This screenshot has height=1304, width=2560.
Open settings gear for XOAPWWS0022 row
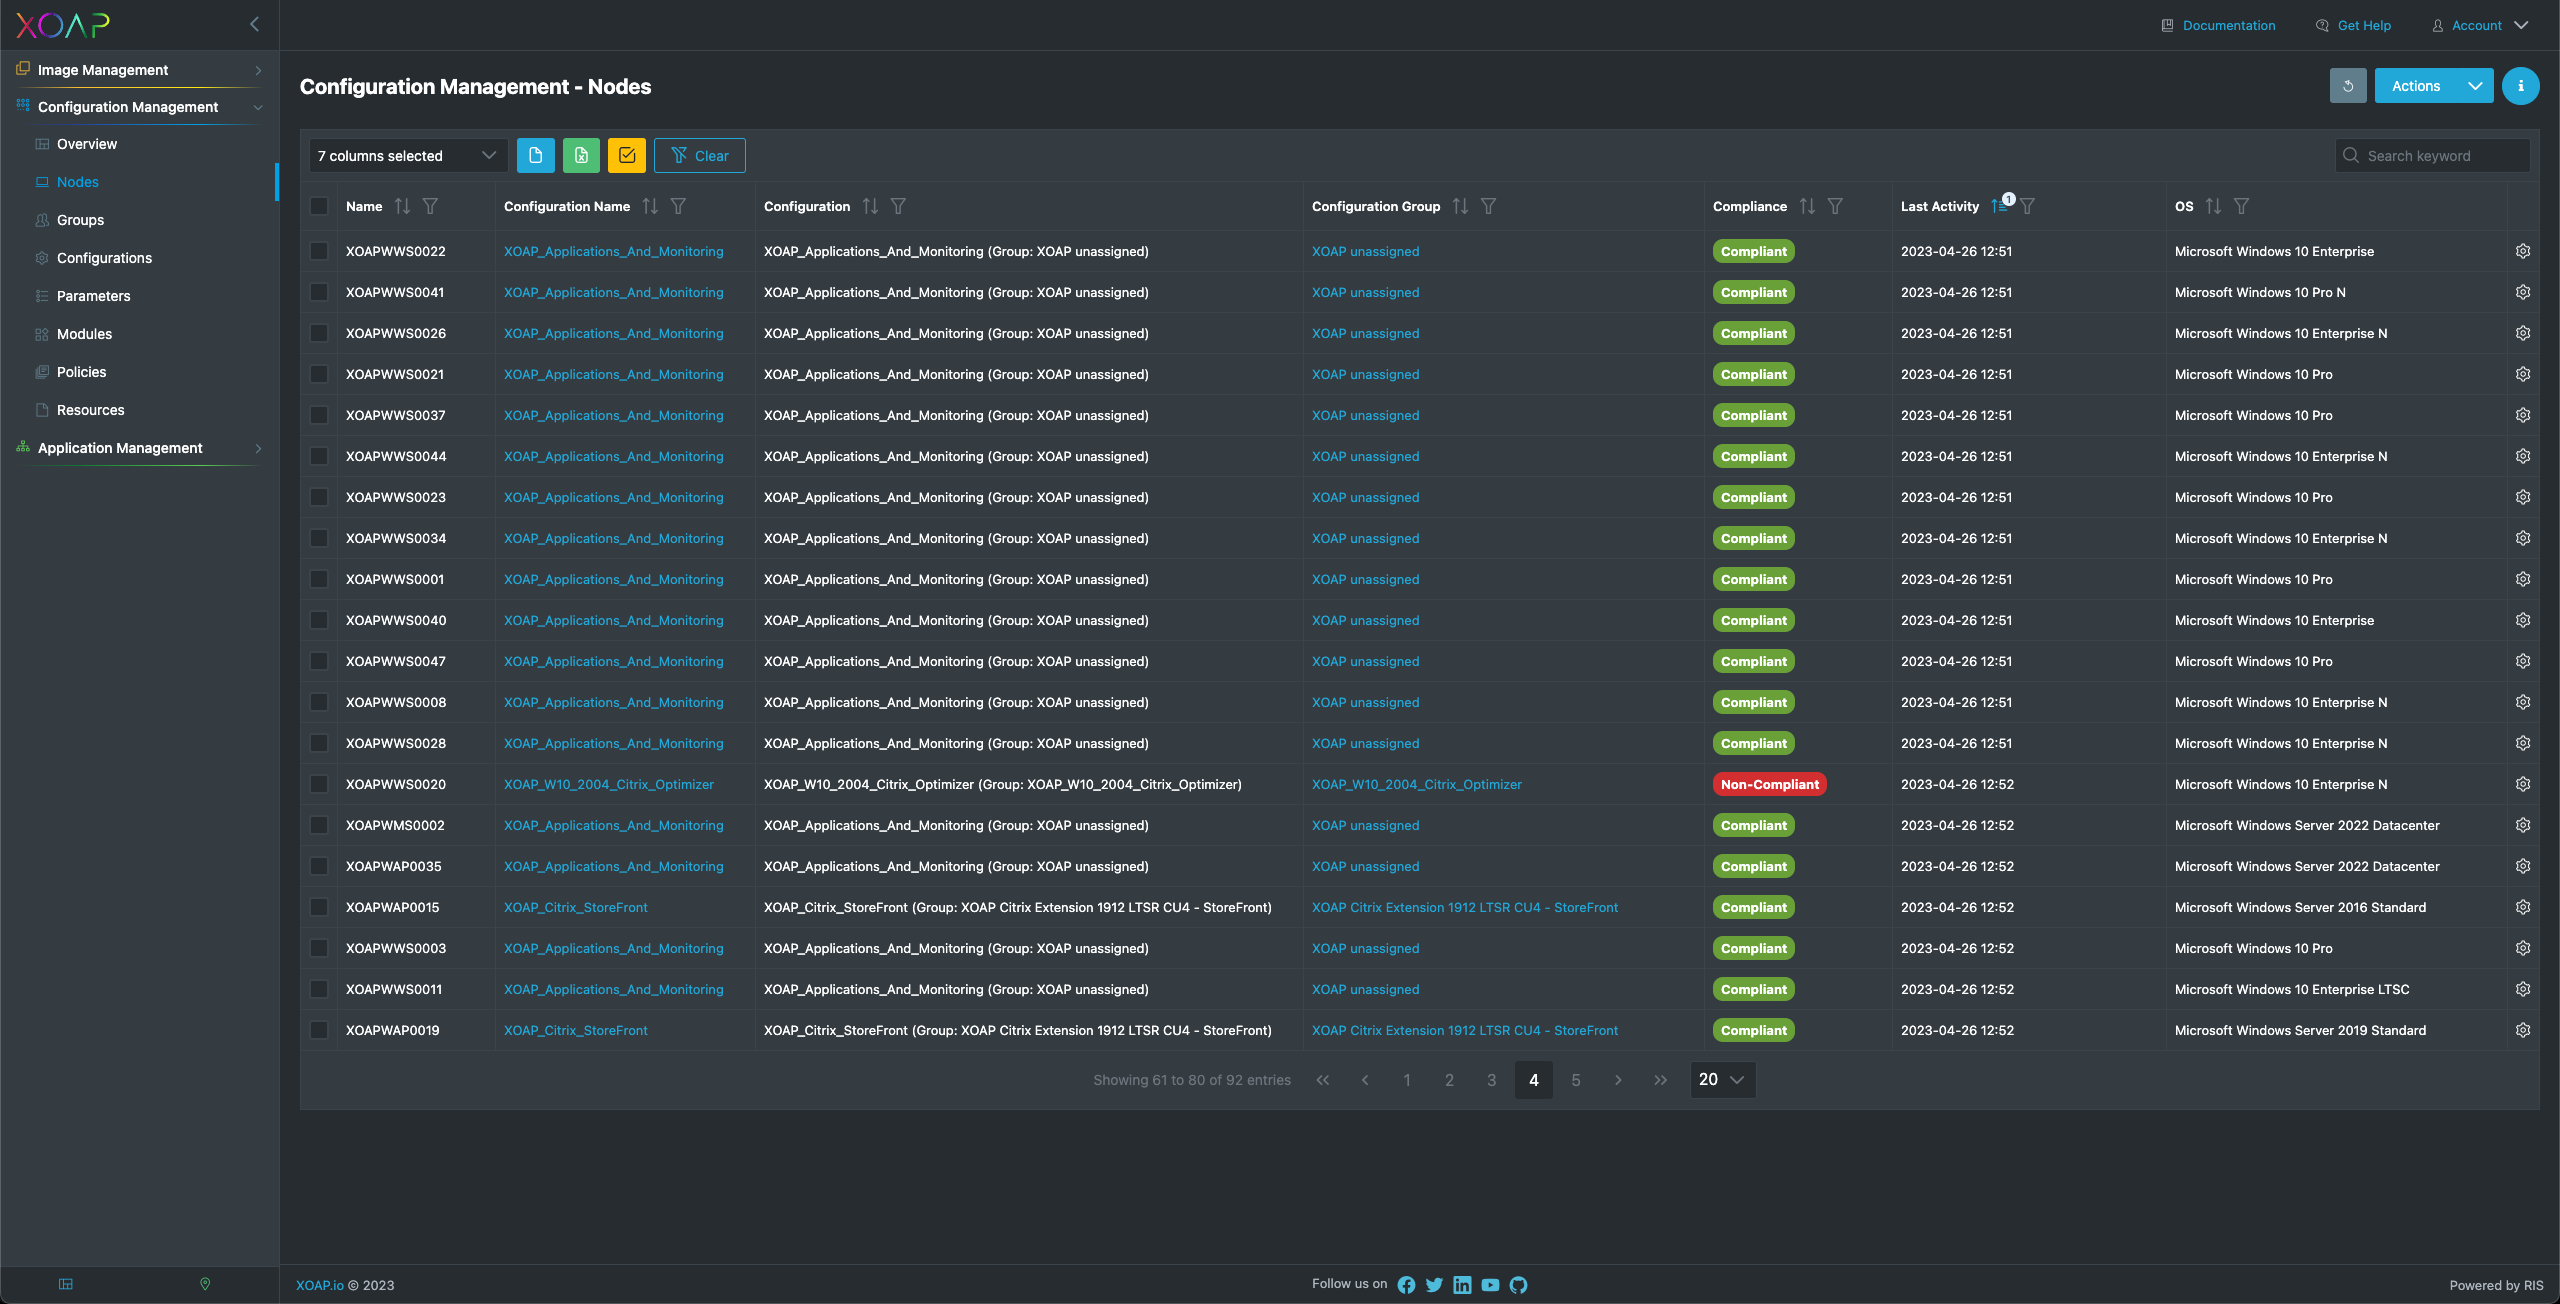(x=2522, y=251)
